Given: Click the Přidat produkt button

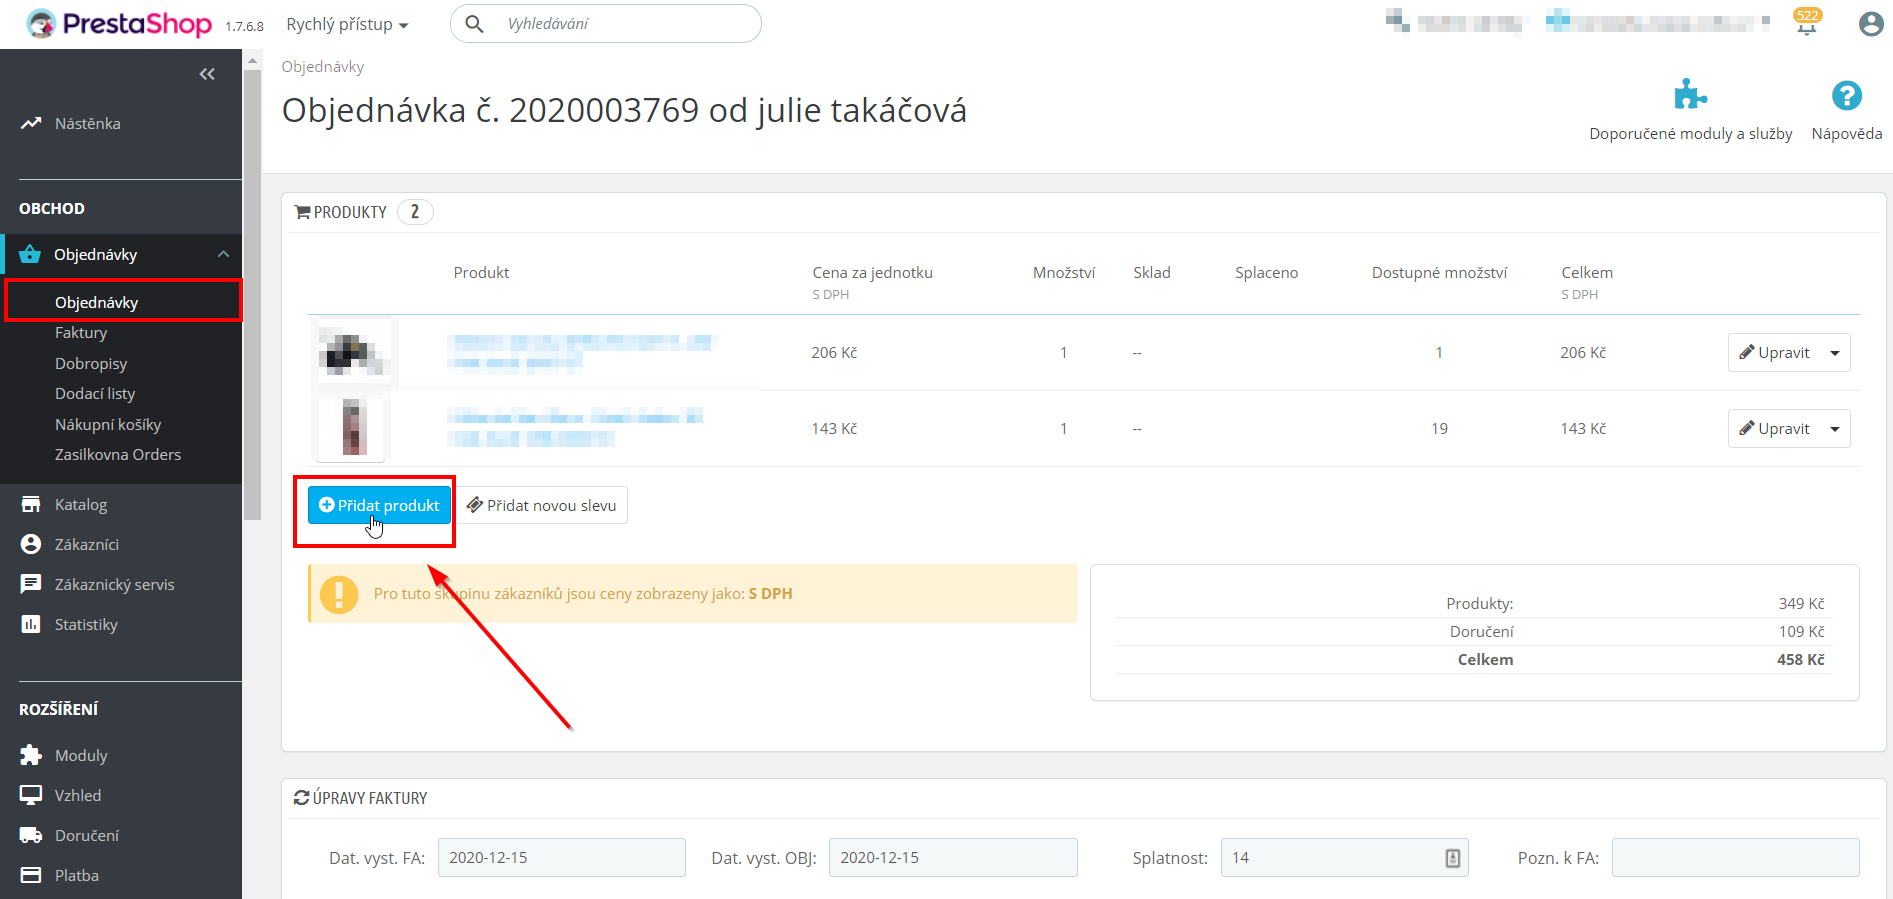Looking at the screenshot, I should click(379, 505).
